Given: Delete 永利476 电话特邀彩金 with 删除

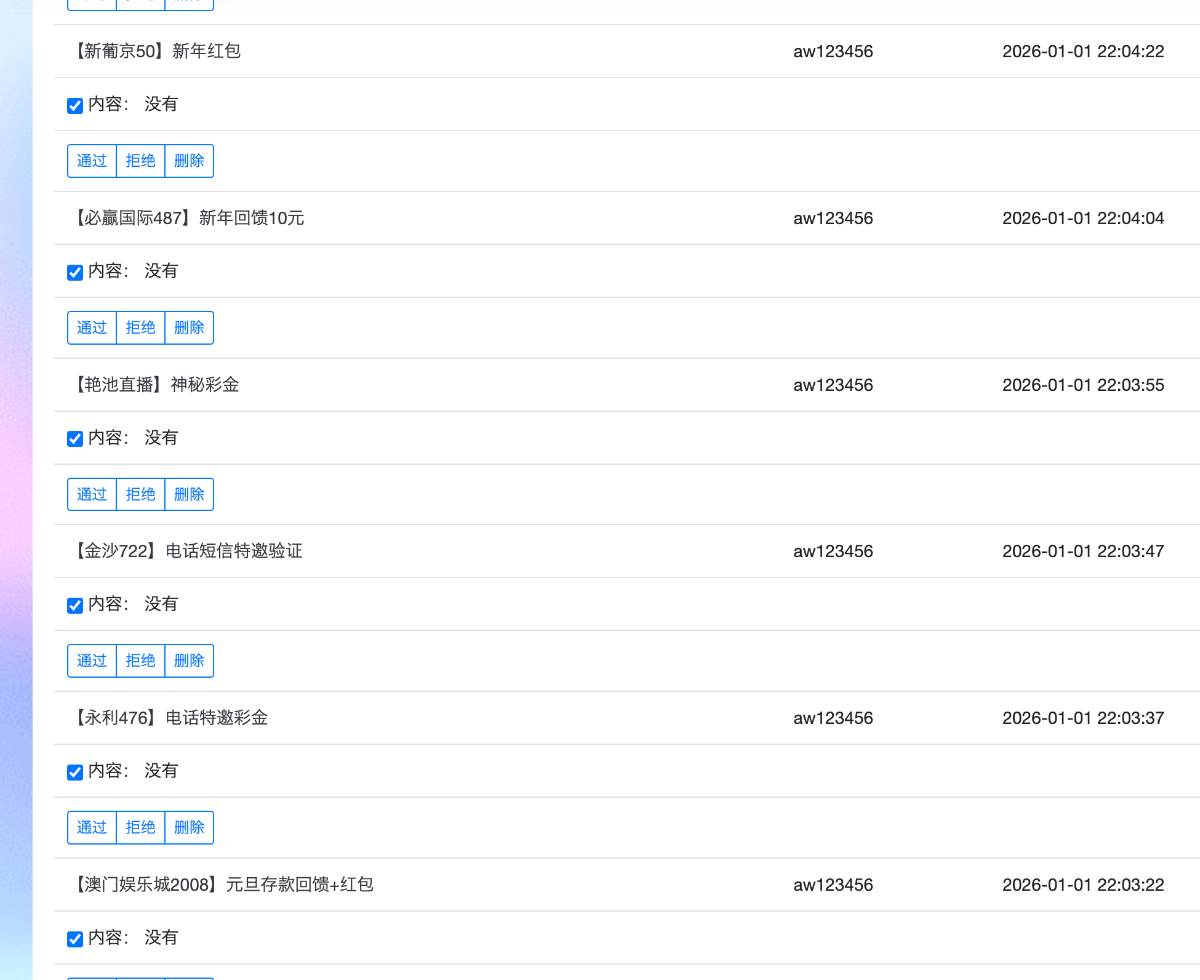Looking at the screenshot, I should click(x=189, y=828).
